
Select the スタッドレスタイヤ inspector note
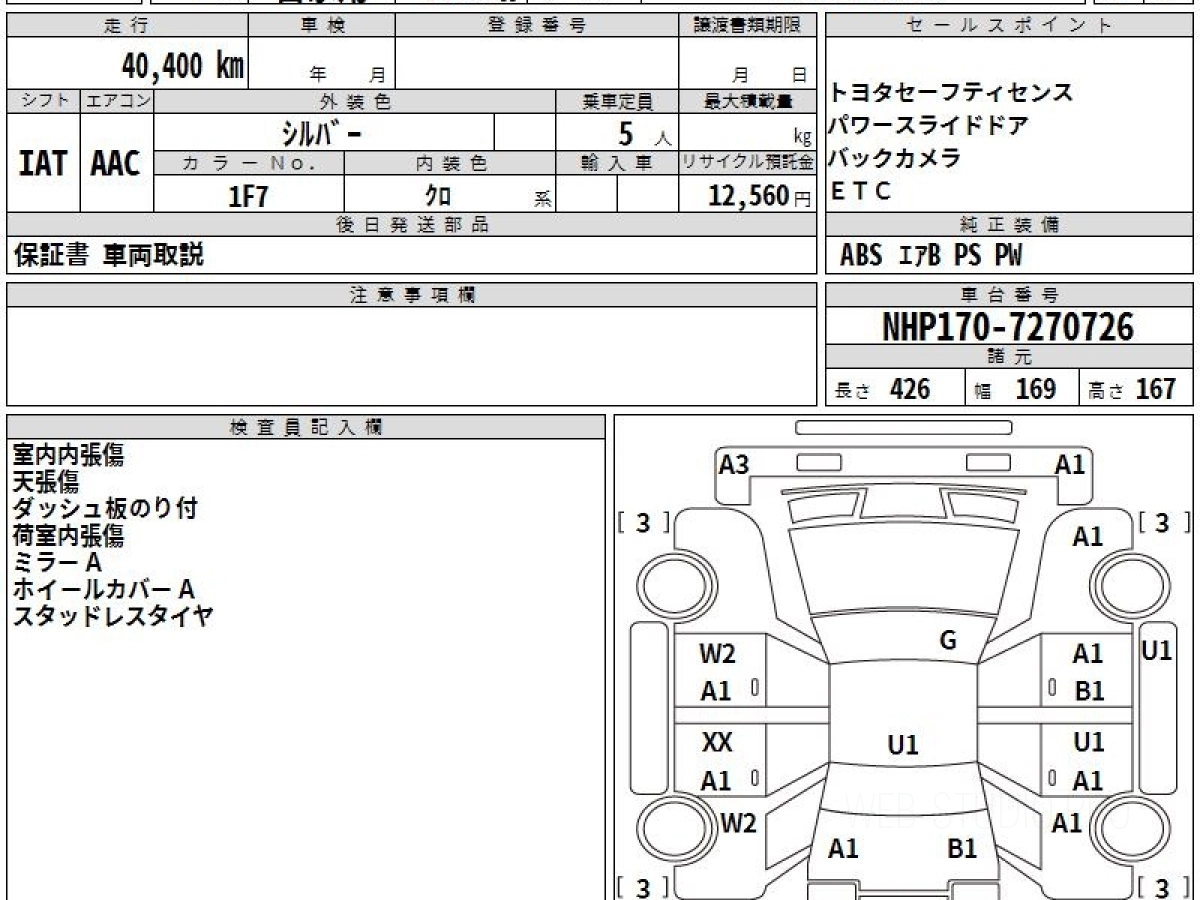pyautogui.click(x=113, y=616)
